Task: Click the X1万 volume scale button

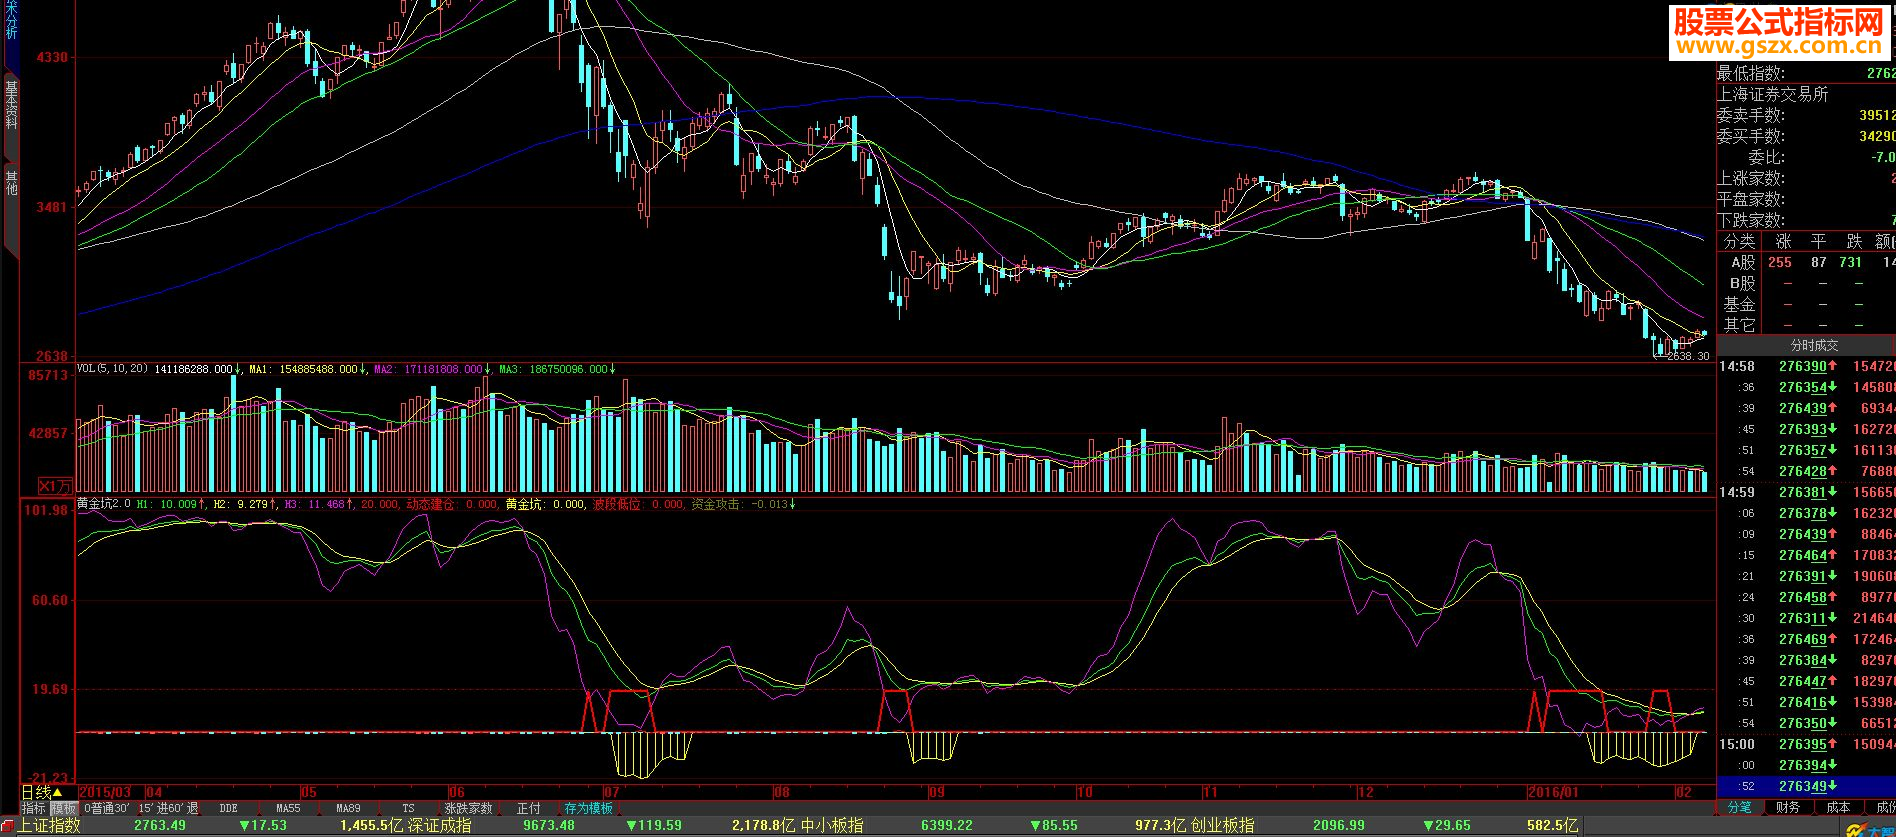Action: pyautogui.click(x=55, y=486)
